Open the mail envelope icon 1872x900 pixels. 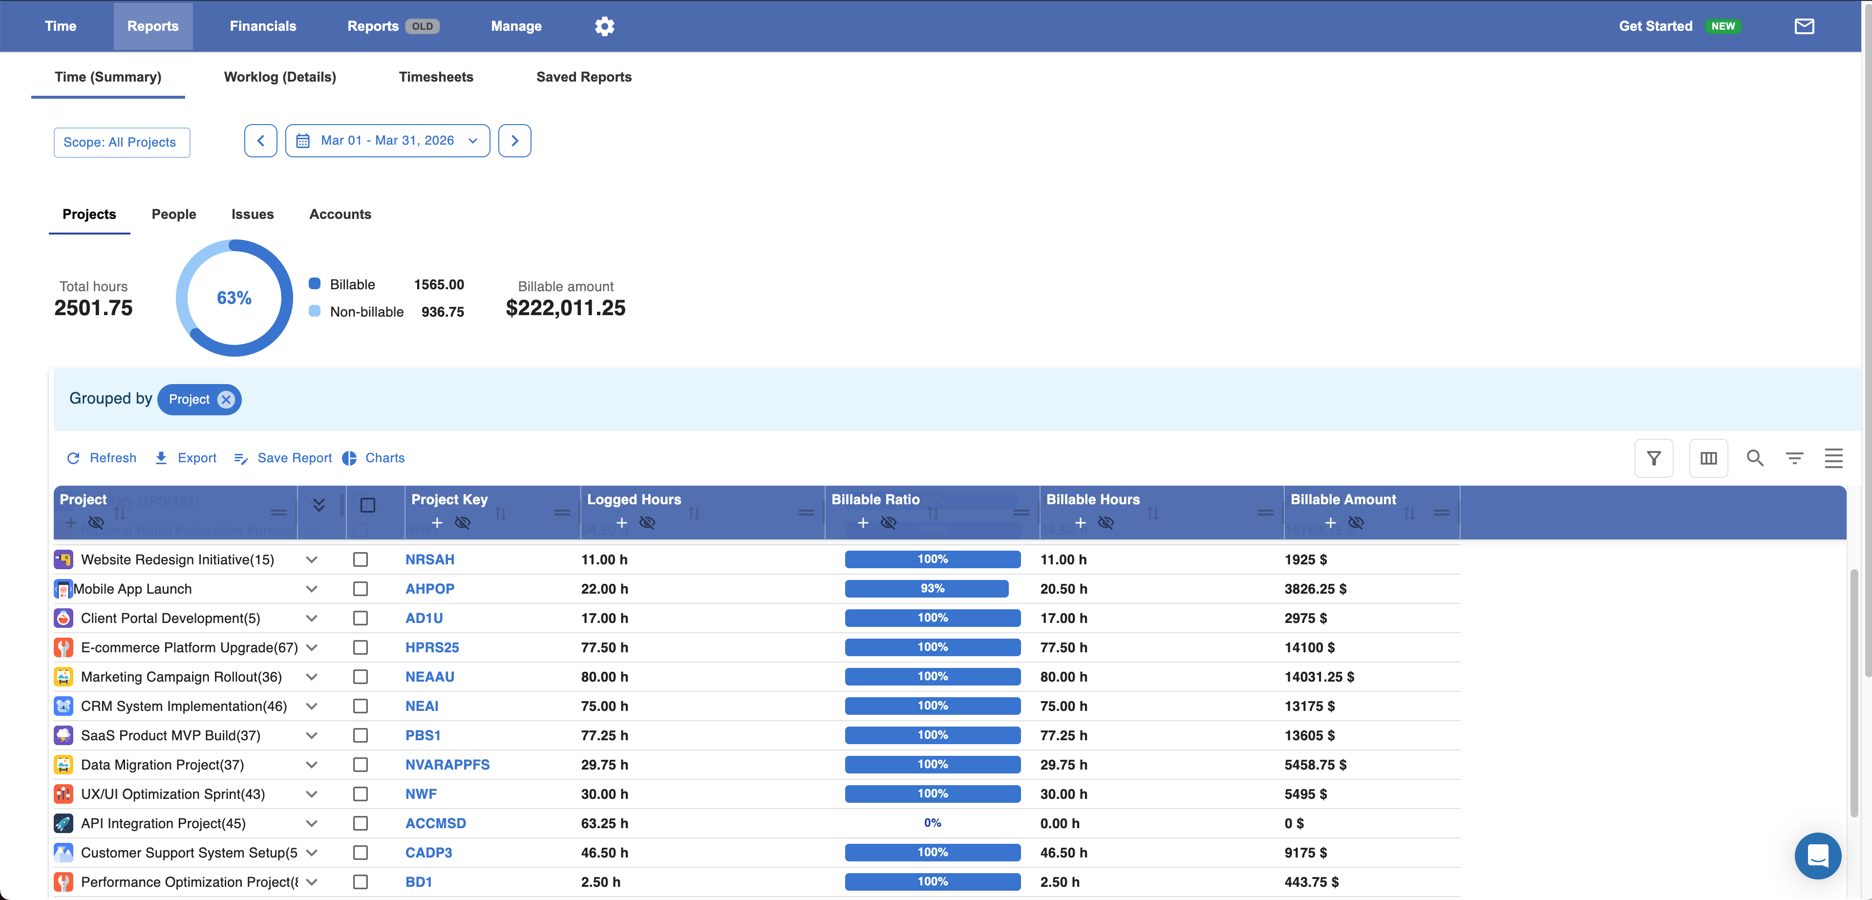(1803, 26)
